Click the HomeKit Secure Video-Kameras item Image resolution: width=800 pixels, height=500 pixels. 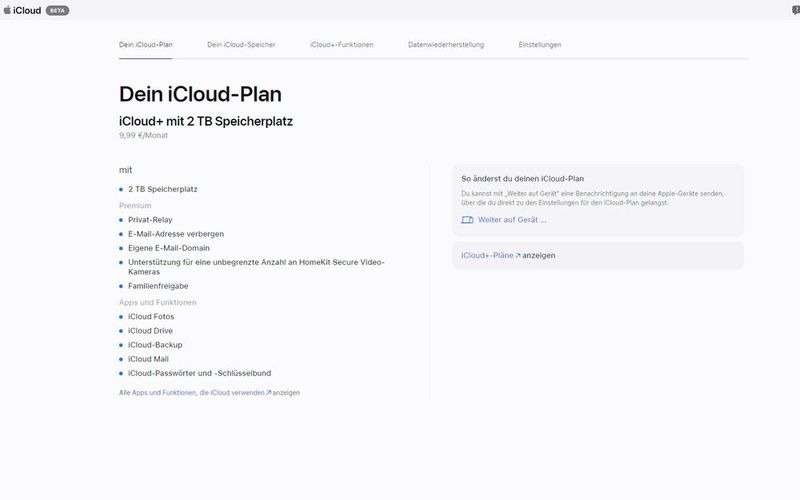[256, 267]
